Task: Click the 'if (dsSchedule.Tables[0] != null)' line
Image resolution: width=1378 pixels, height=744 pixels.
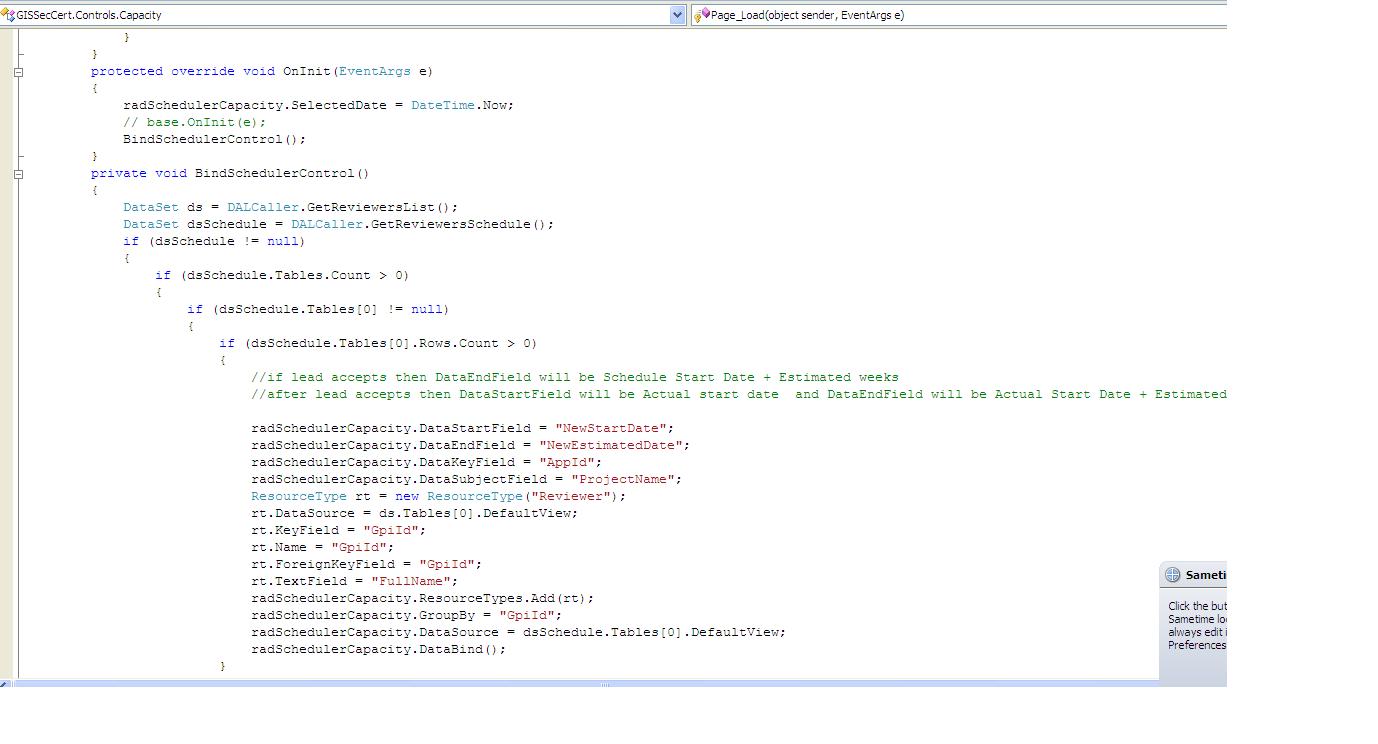Action: [x=318, y=309]
